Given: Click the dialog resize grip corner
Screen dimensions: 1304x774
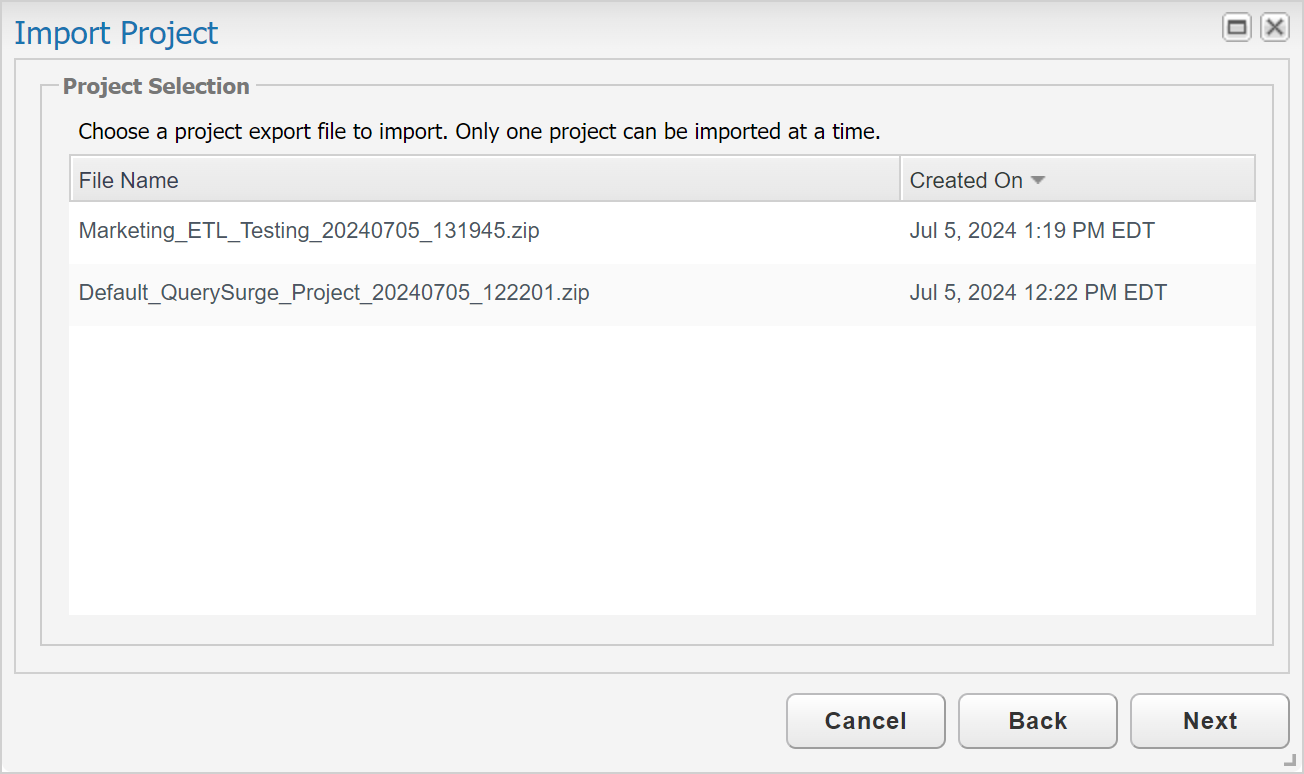Looking at the screenshot, I should (x=1295, y=765).
